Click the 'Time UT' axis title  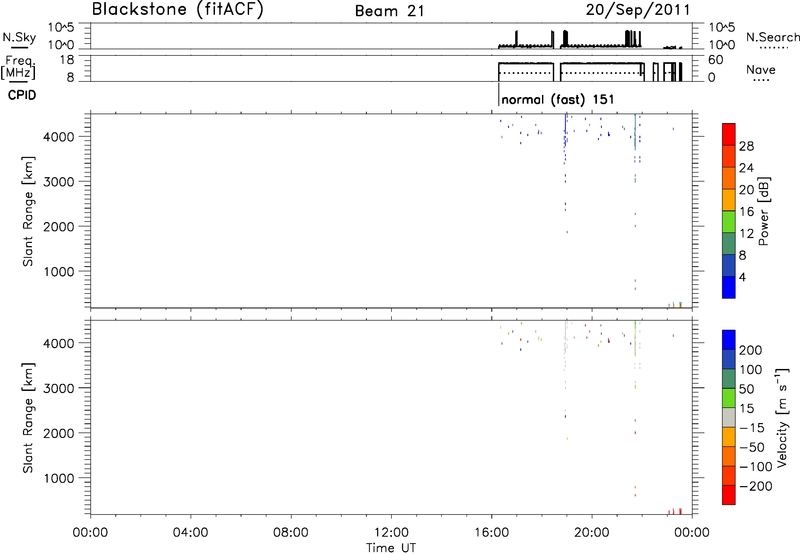point(391,548)
